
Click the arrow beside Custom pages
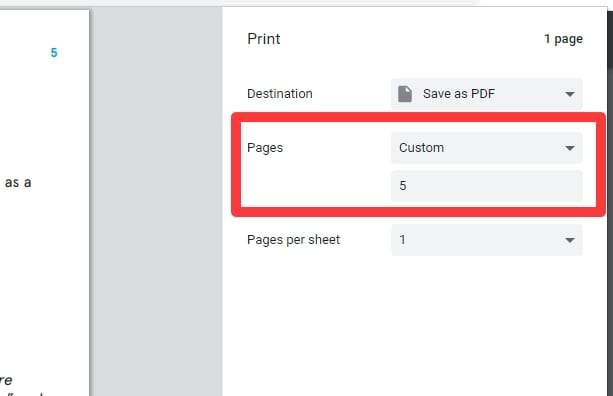pos(570,148)
